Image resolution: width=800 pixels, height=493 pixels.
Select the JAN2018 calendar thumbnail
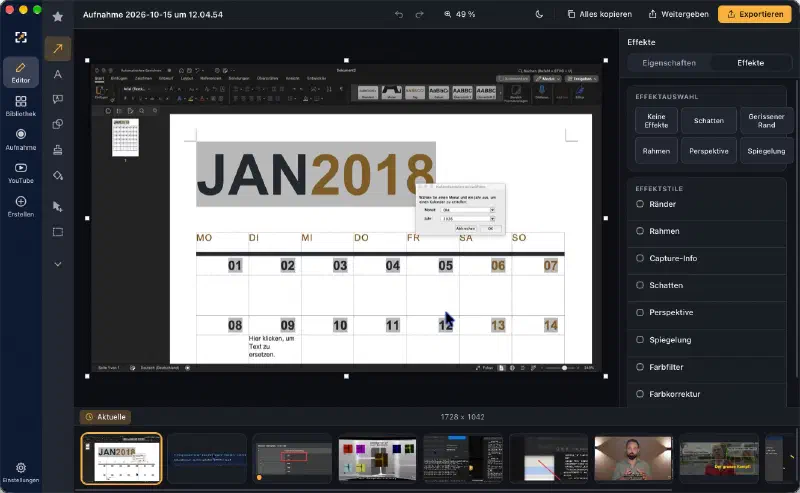(121, 458)
